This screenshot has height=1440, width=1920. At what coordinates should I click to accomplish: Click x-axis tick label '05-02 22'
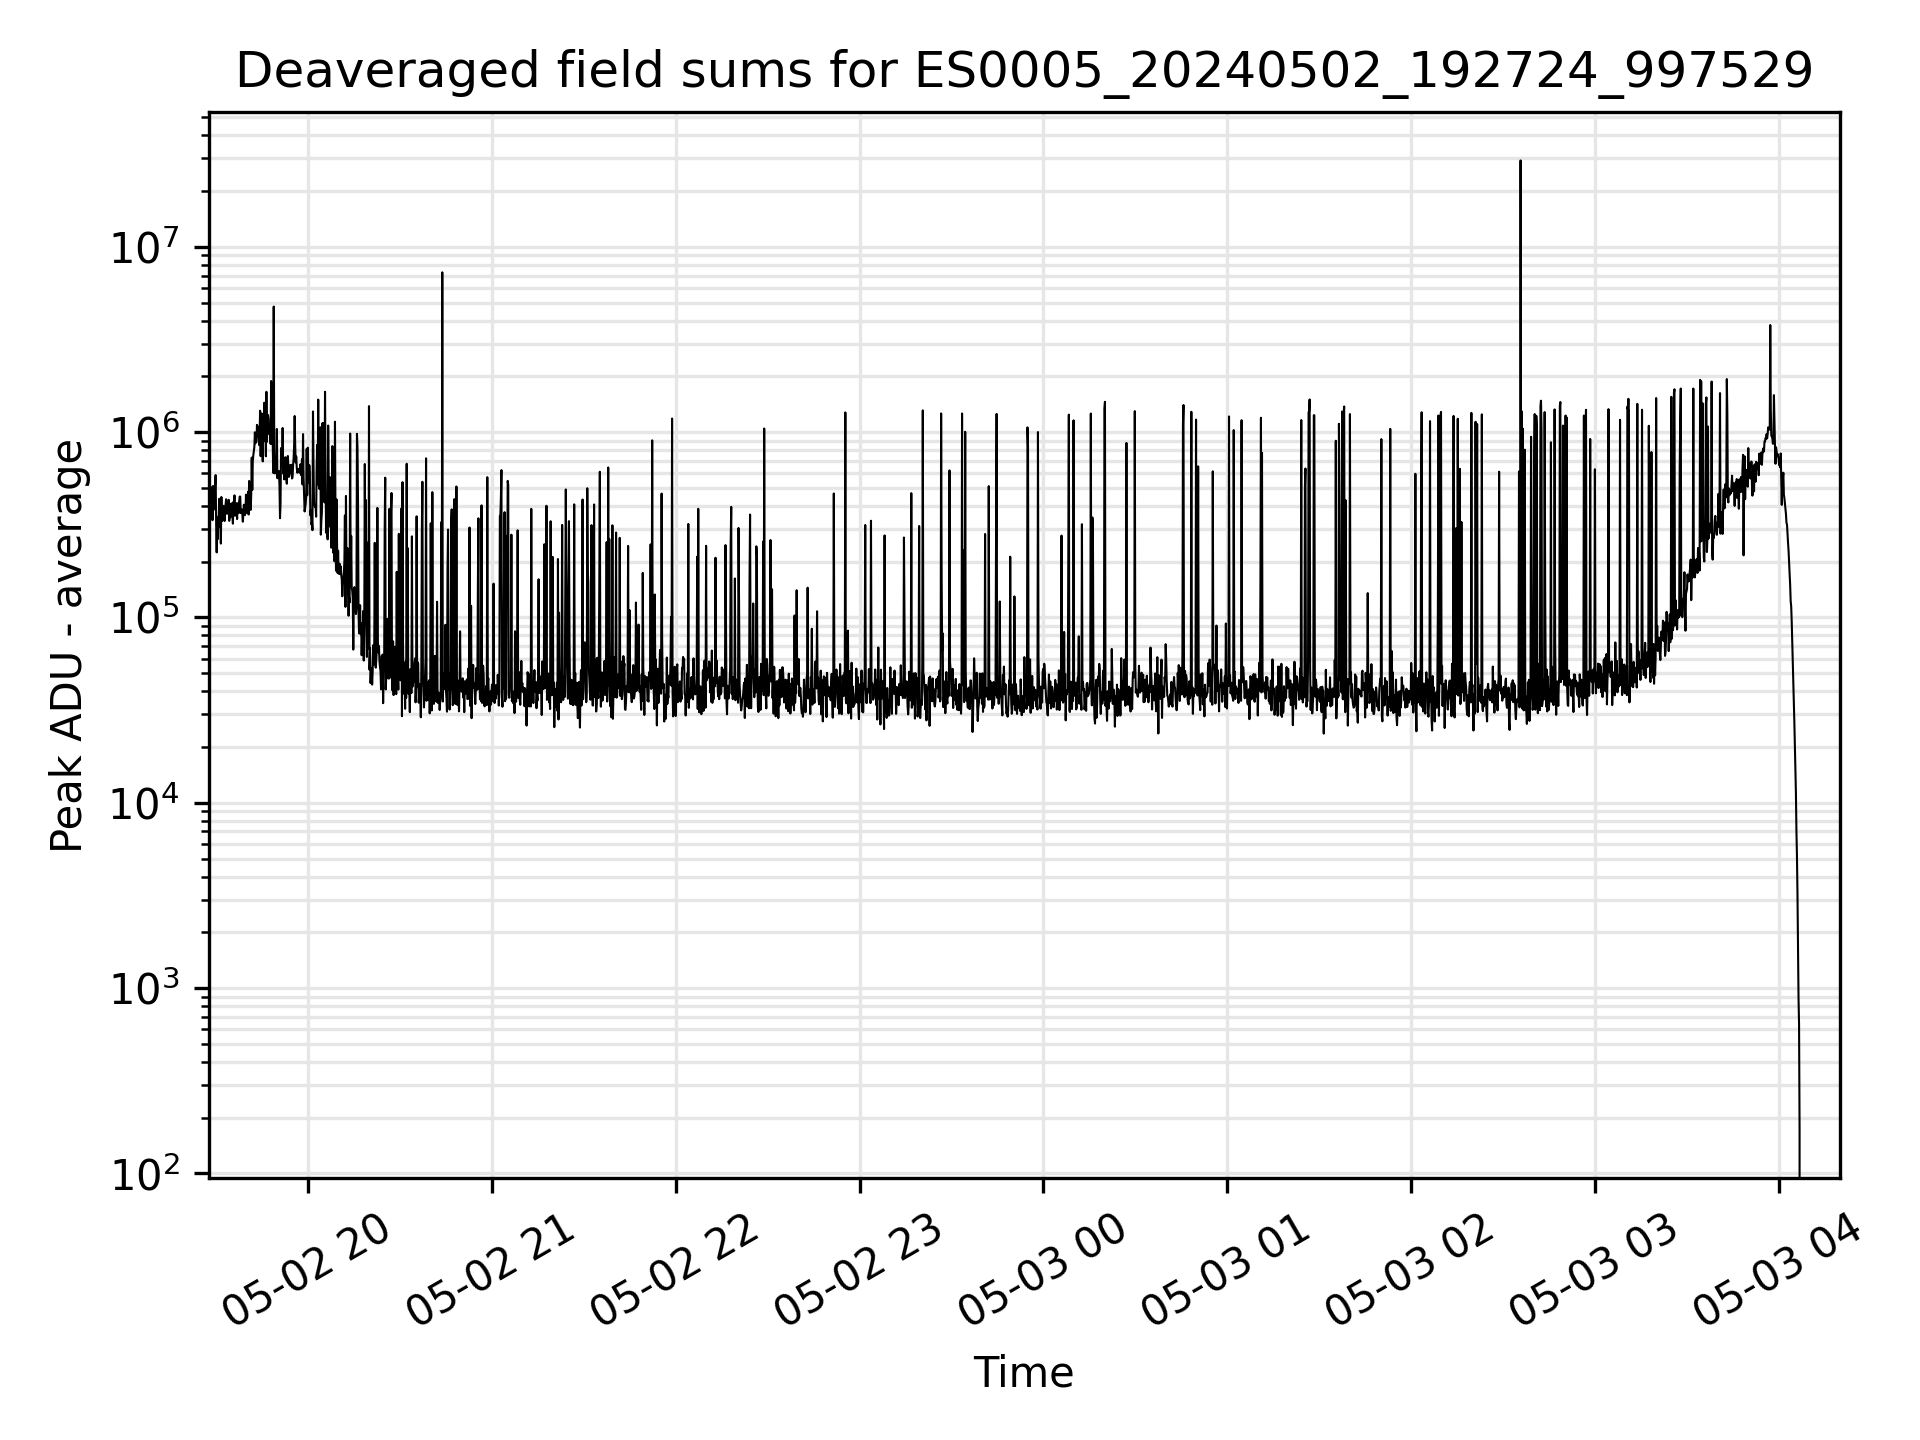674,1271
